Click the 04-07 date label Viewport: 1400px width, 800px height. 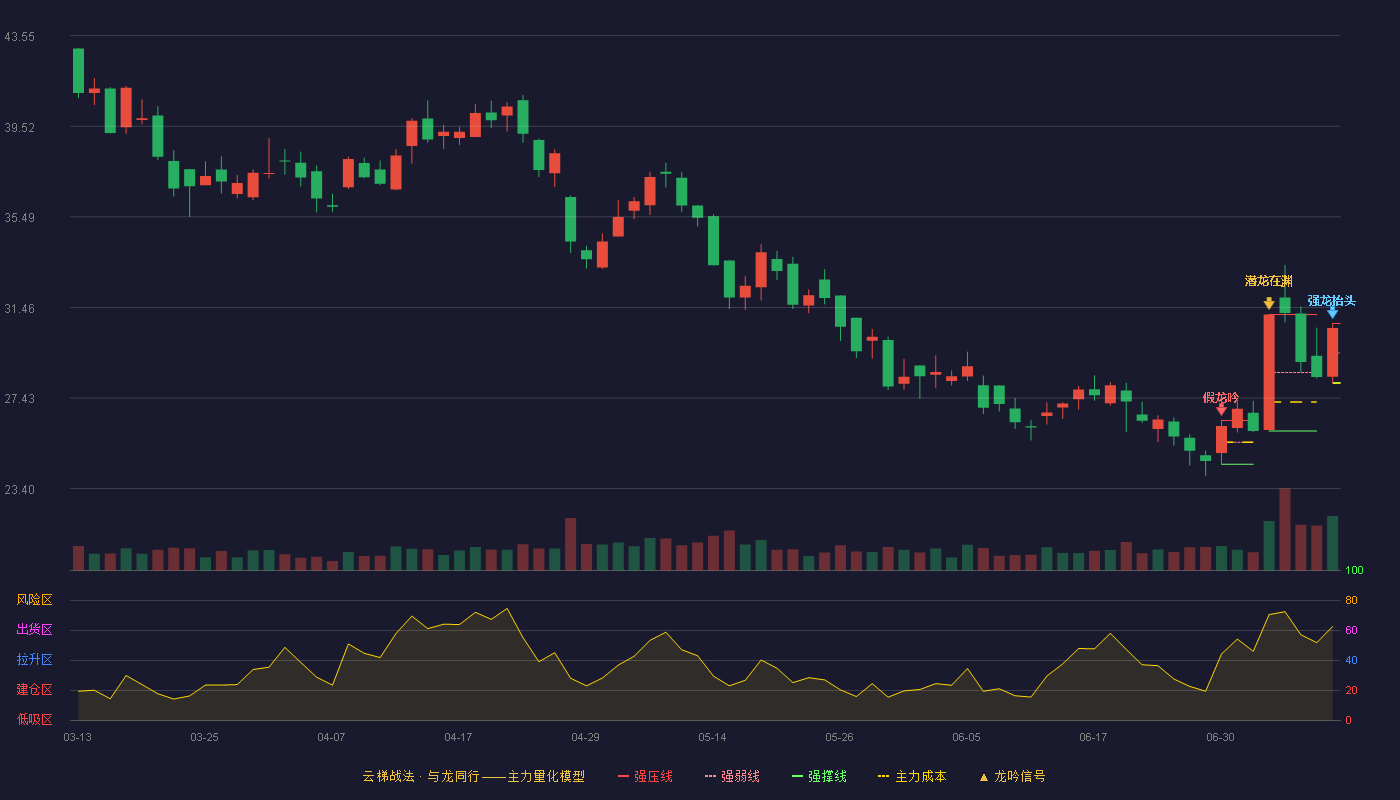coord(331,737)
